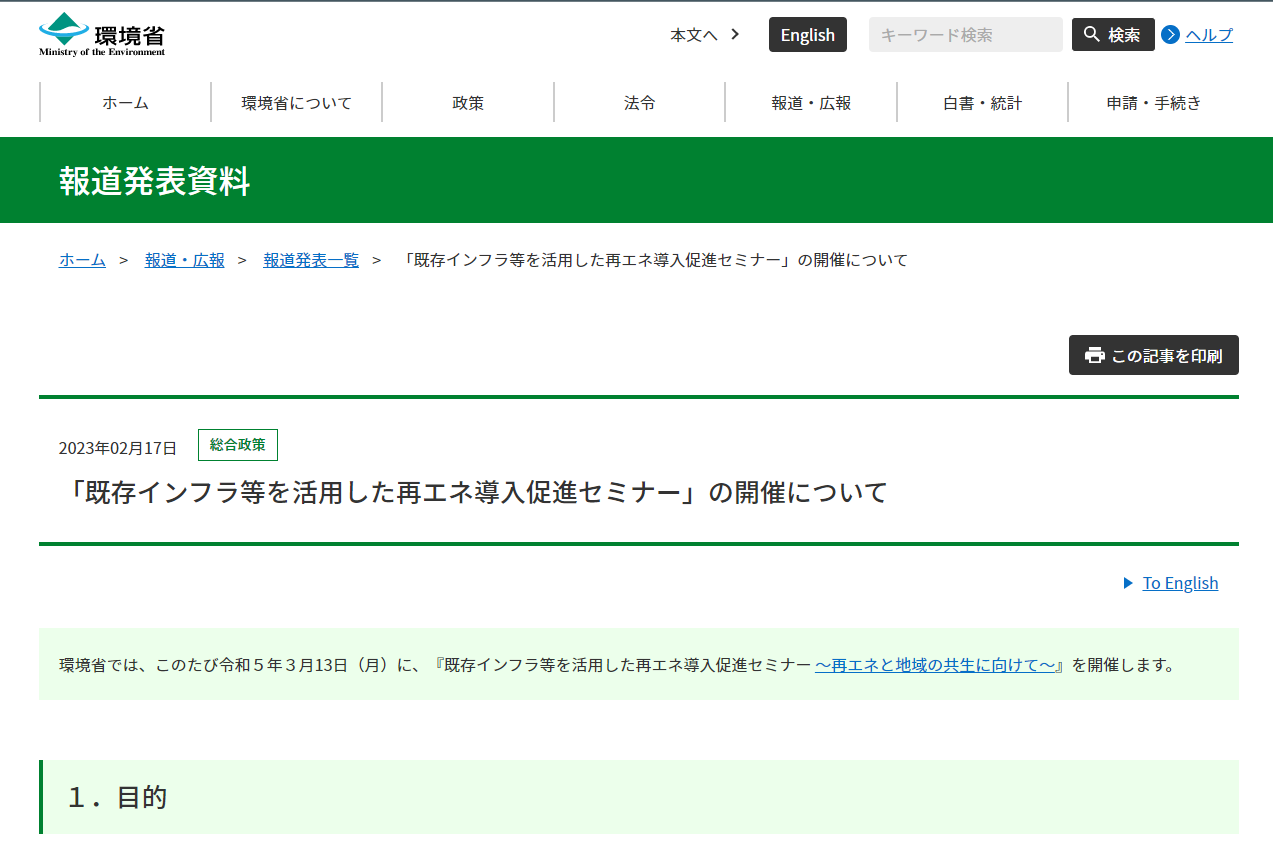Type in the キーワード検索 search field
Image resolution: width=1273 pixels, height=860 pixels.
(965, 35)
